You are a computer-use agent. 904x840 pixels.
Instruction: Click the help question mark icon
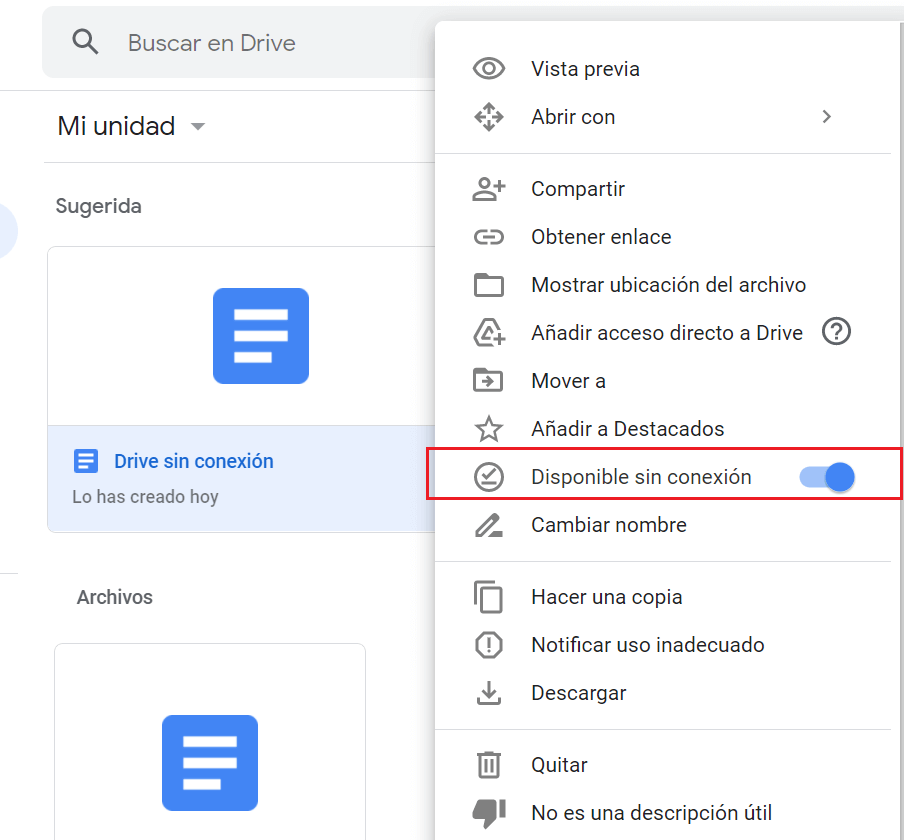click(836, 332)
